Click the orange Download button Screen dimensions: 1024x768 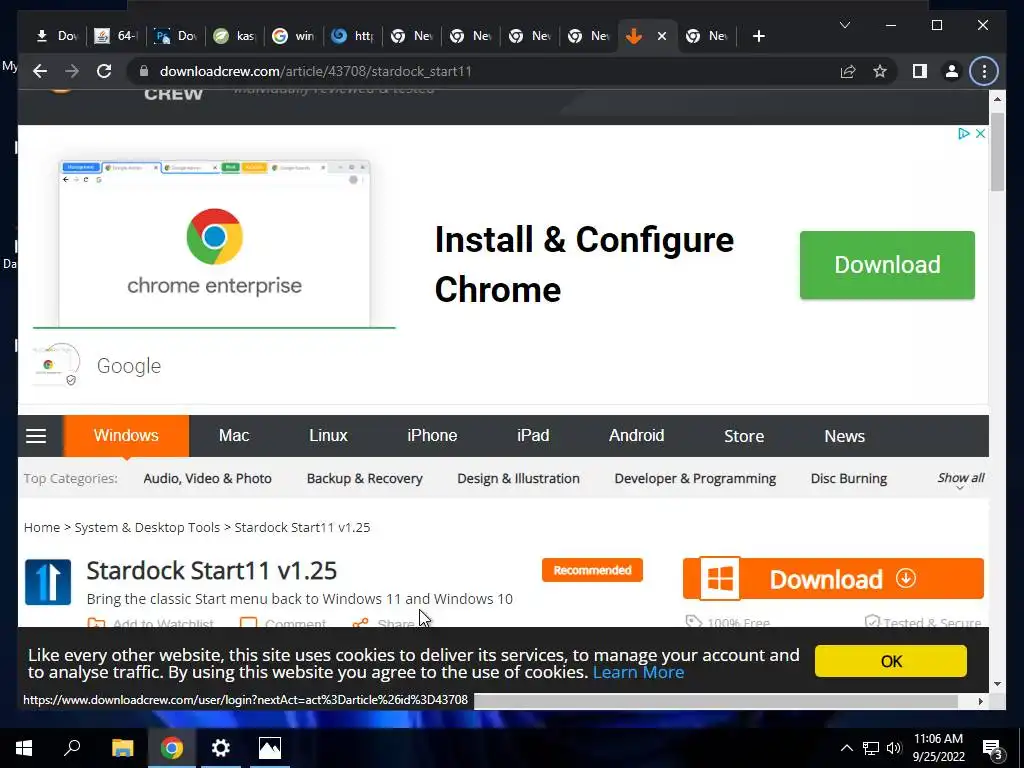(833, 579)
